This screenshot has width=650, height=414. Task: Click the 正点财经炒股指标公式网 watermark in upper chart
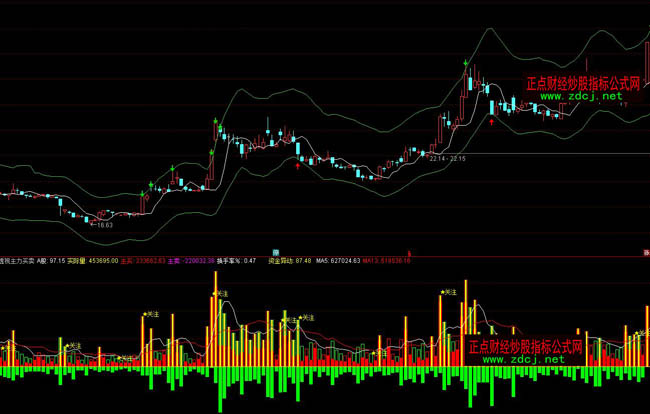pos(583,84)
